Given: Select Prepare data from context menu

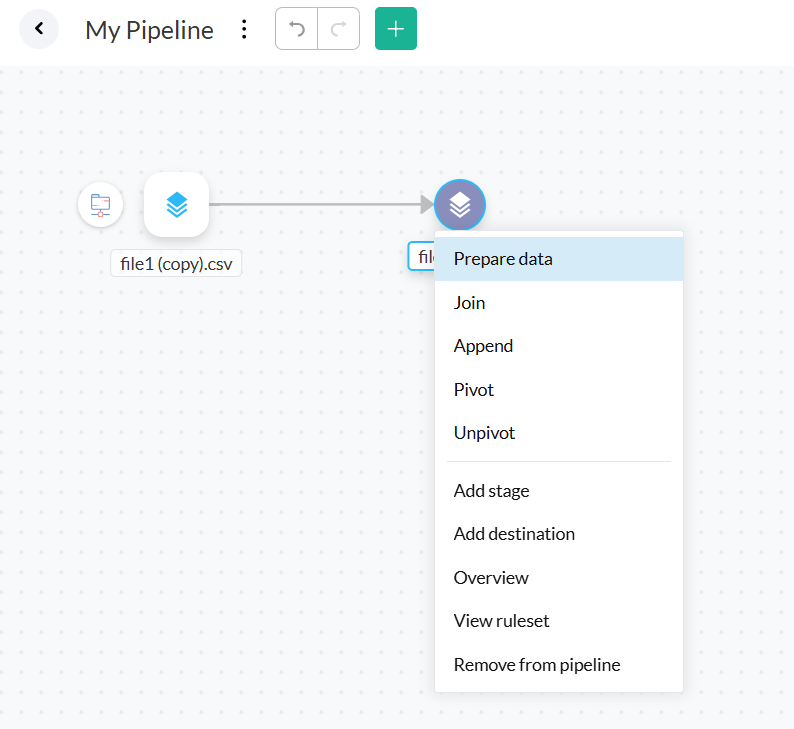Looking at the screenshot, I should pyautogui.click(x=503, y=259).
